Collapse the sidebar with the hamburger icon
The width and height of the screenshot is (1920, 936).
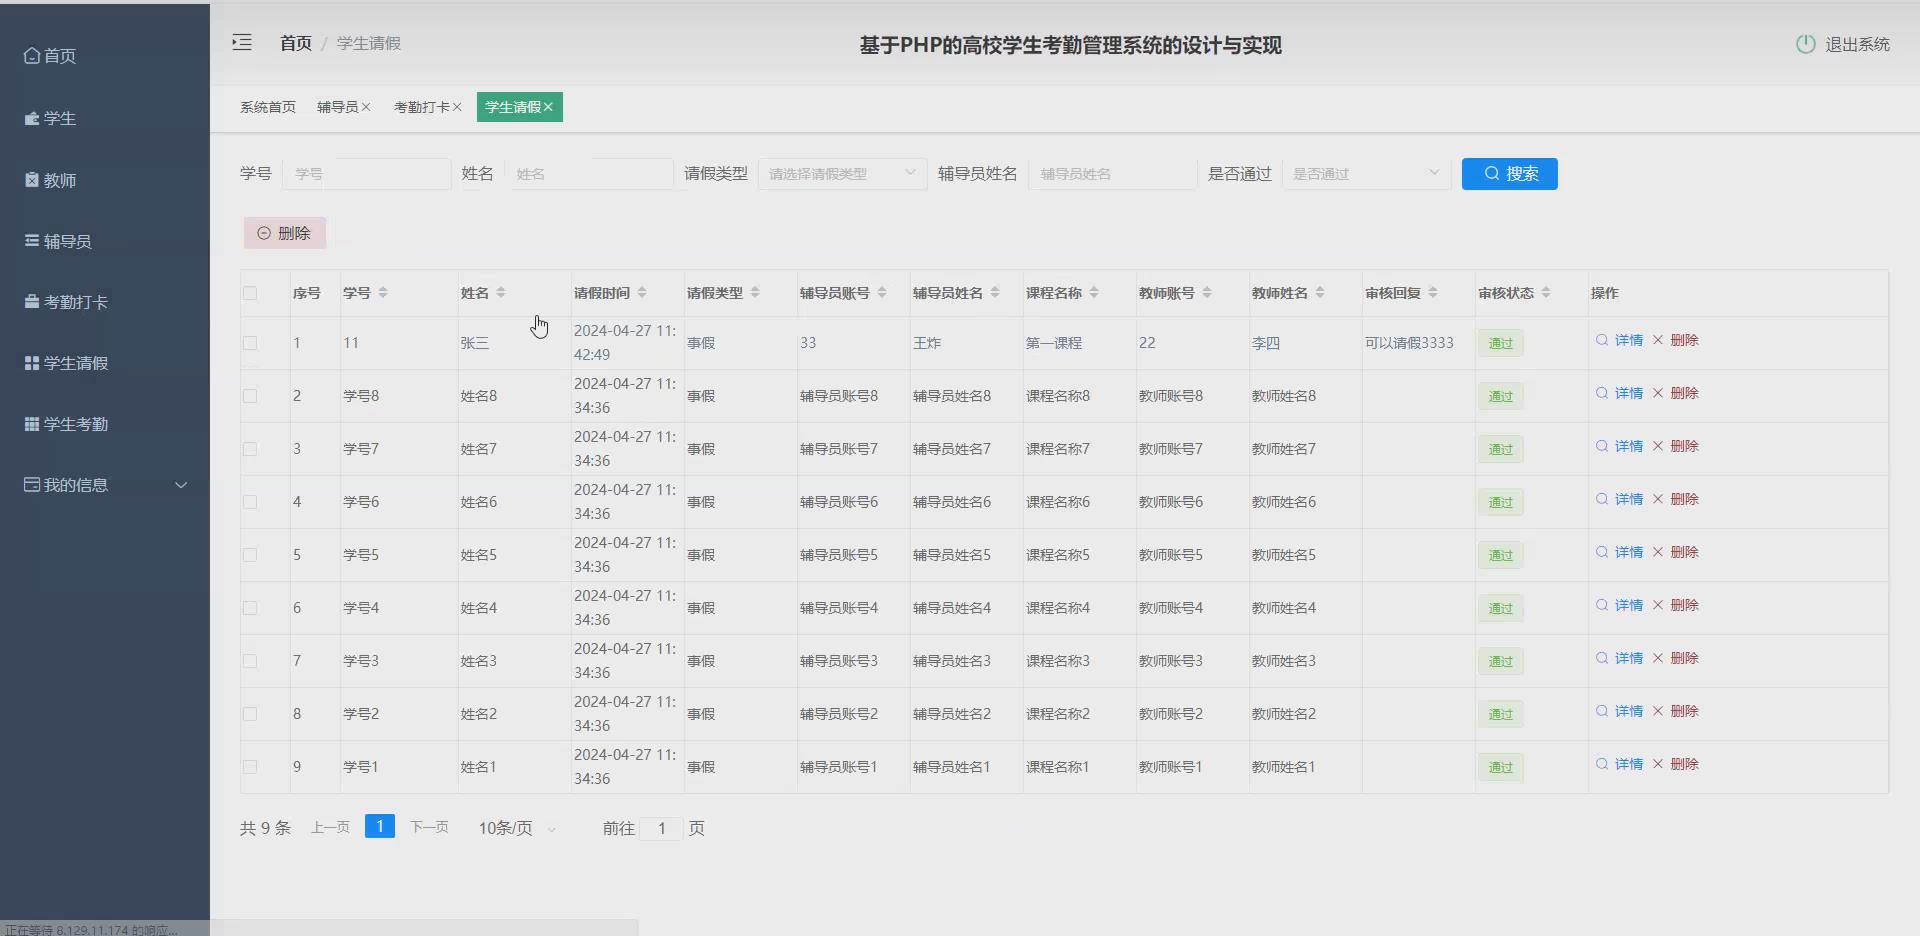pyautogui.click(x=241, y=42)
